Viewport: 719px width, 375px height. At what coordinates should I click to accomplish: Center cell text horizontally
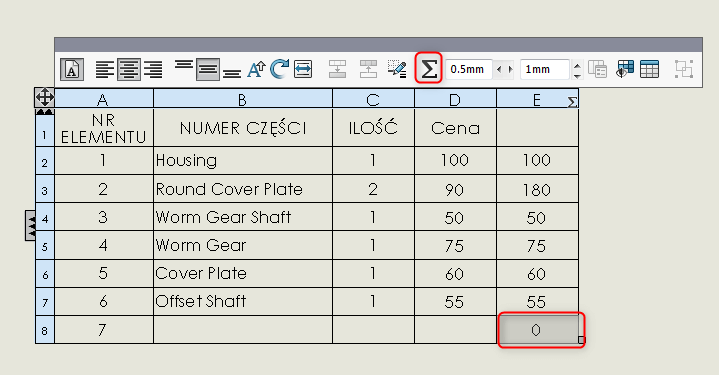pyautogui.click(x=129, y=70)
